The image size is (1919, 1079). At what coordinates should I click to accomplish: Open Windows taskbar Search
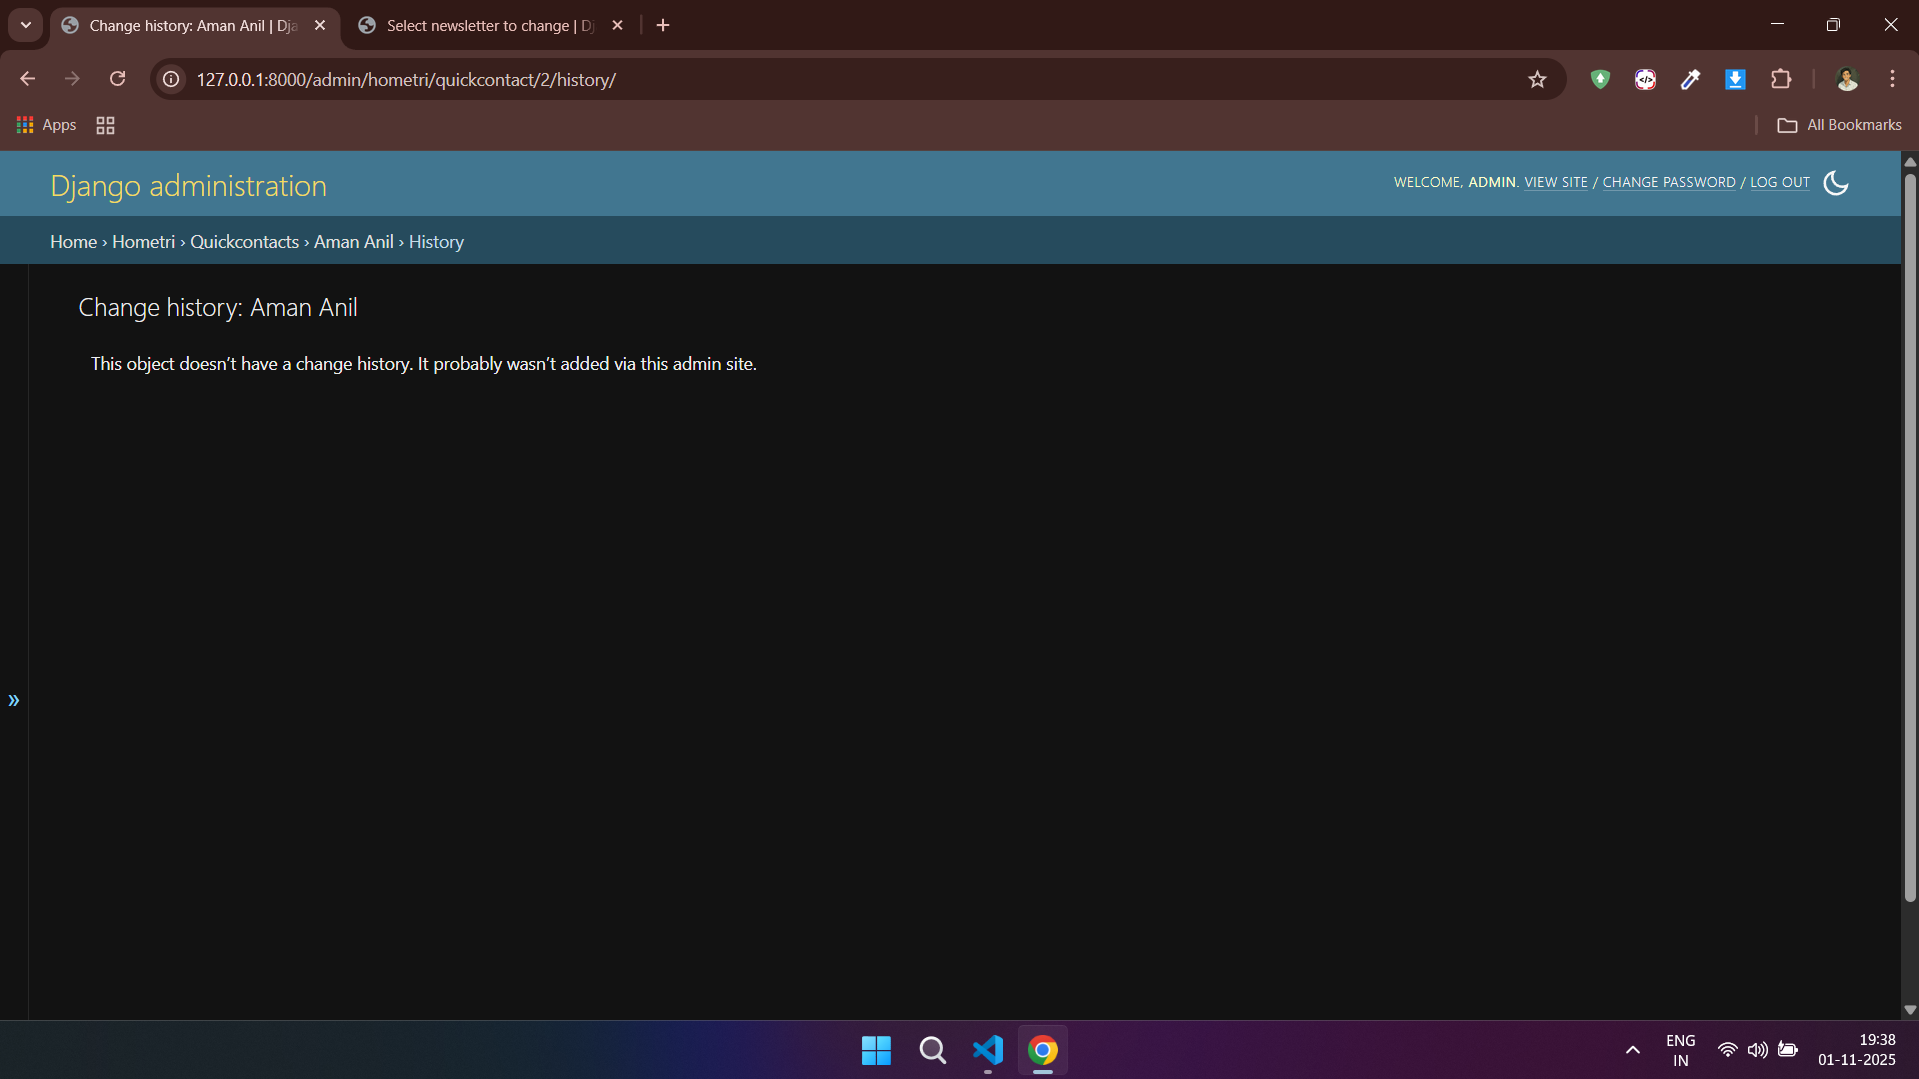(932, 1050)
